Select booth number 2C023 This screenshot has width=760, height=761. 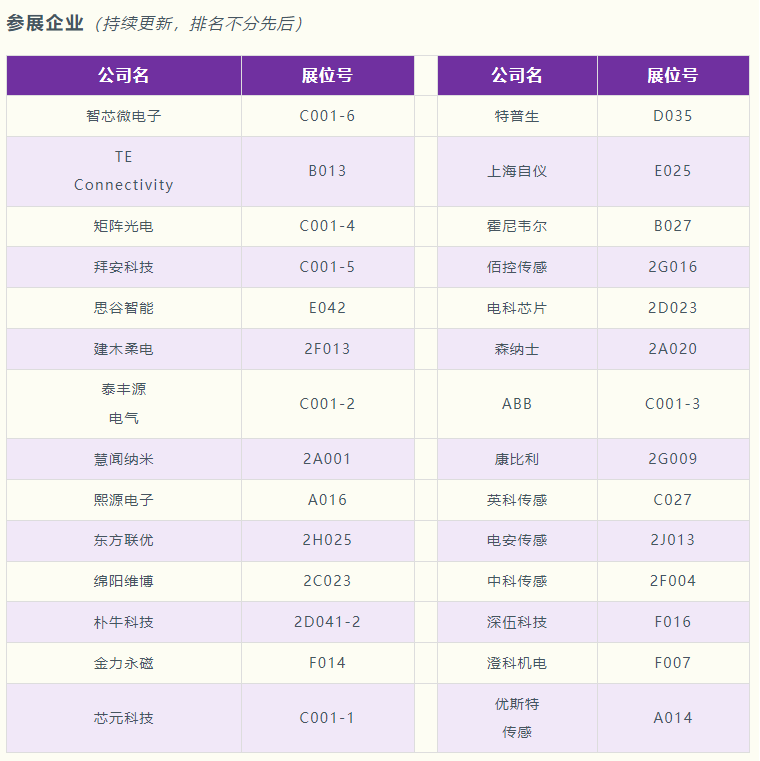(328, 581)
